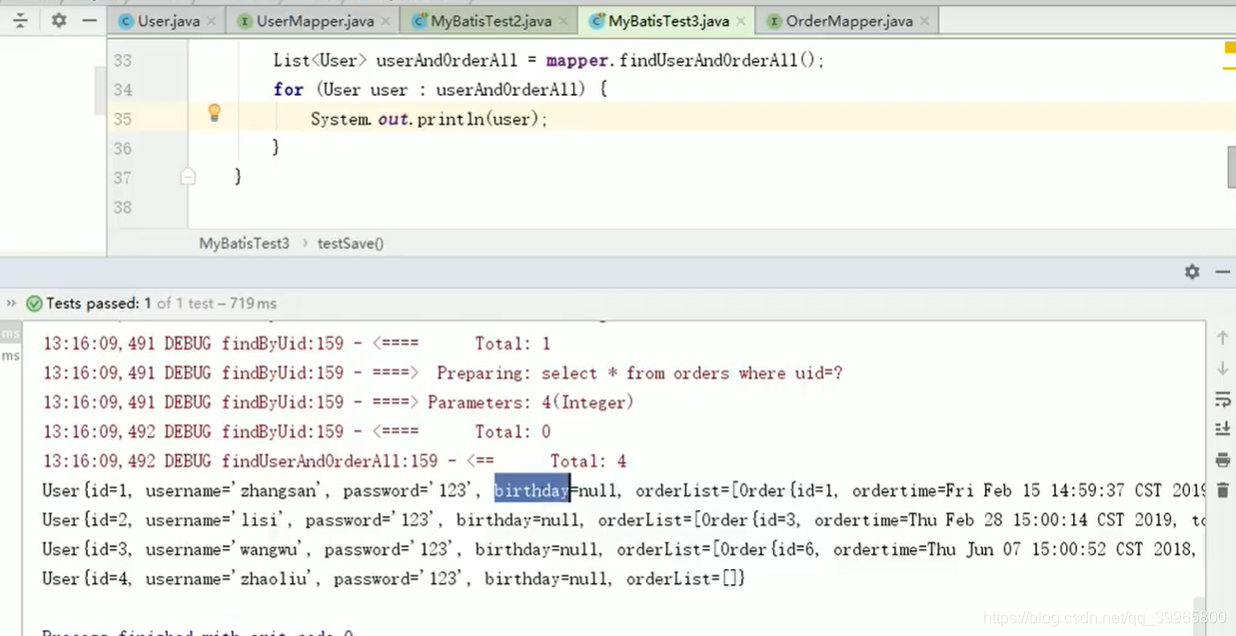Select the MyBatisTest3.java tab
The height and width of the screenshot is (636, 1236).
click(668, 21)
